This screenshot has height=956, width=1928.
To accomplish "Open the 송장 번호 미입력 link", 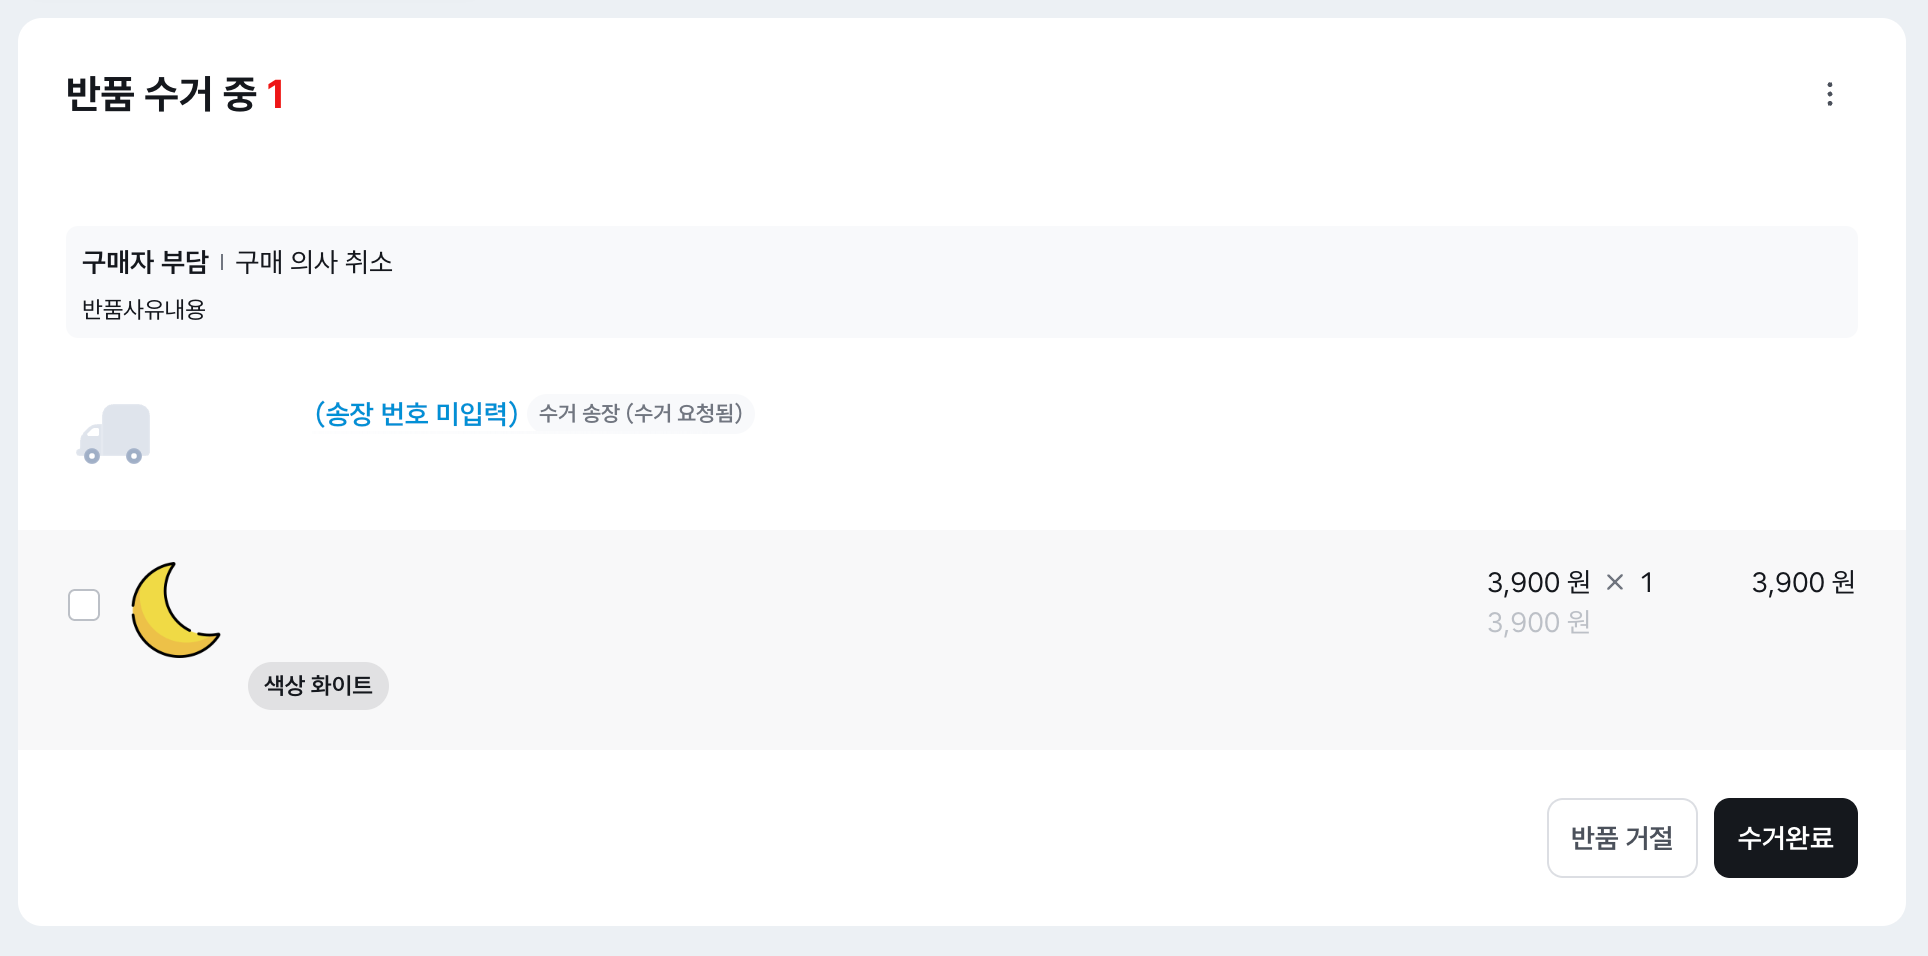I will point(416,413).
